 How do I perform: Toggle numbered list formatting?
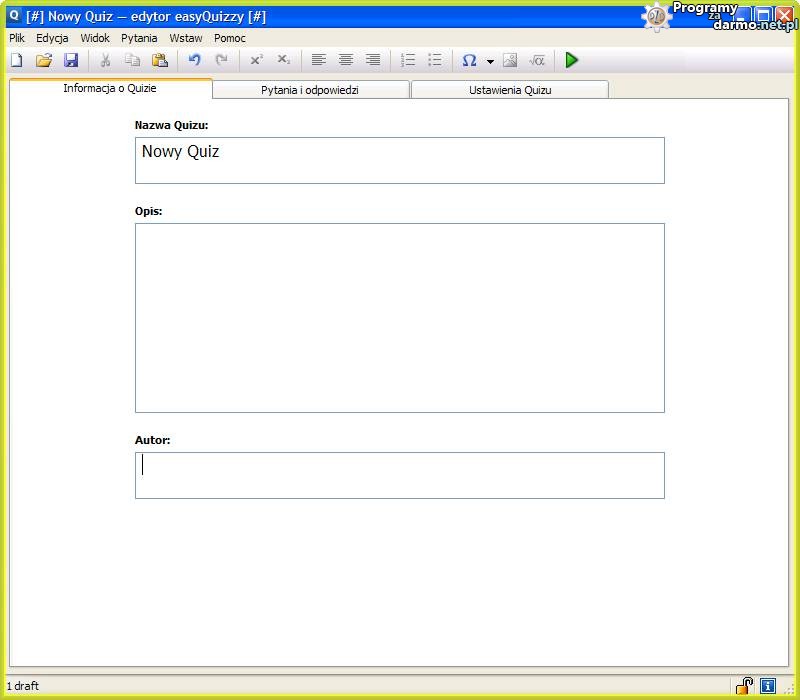tap(408, 60)
